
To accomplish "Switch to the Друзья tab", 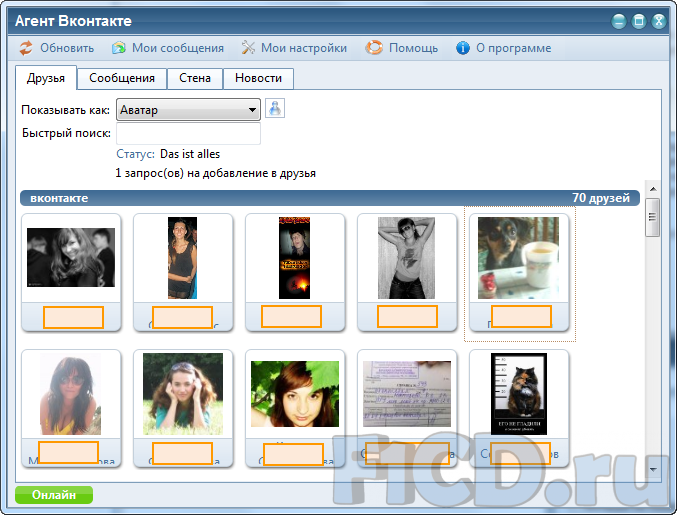I will [46, 78].
